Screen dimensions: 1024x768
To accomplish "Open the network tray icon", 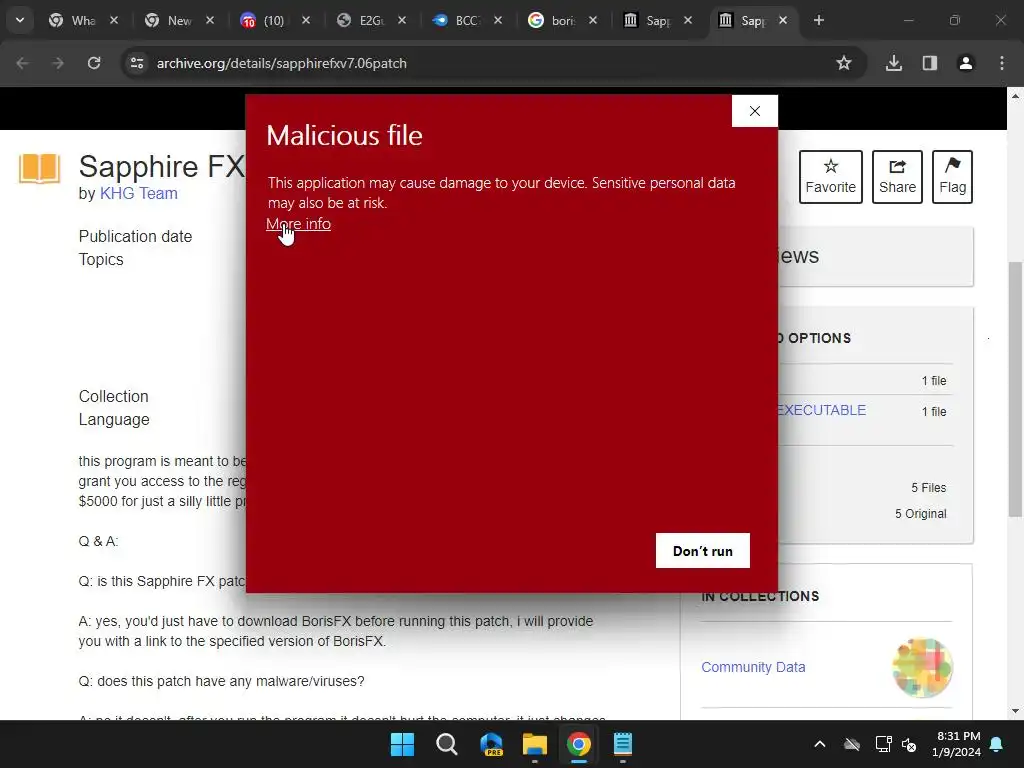I will (884, 744).
